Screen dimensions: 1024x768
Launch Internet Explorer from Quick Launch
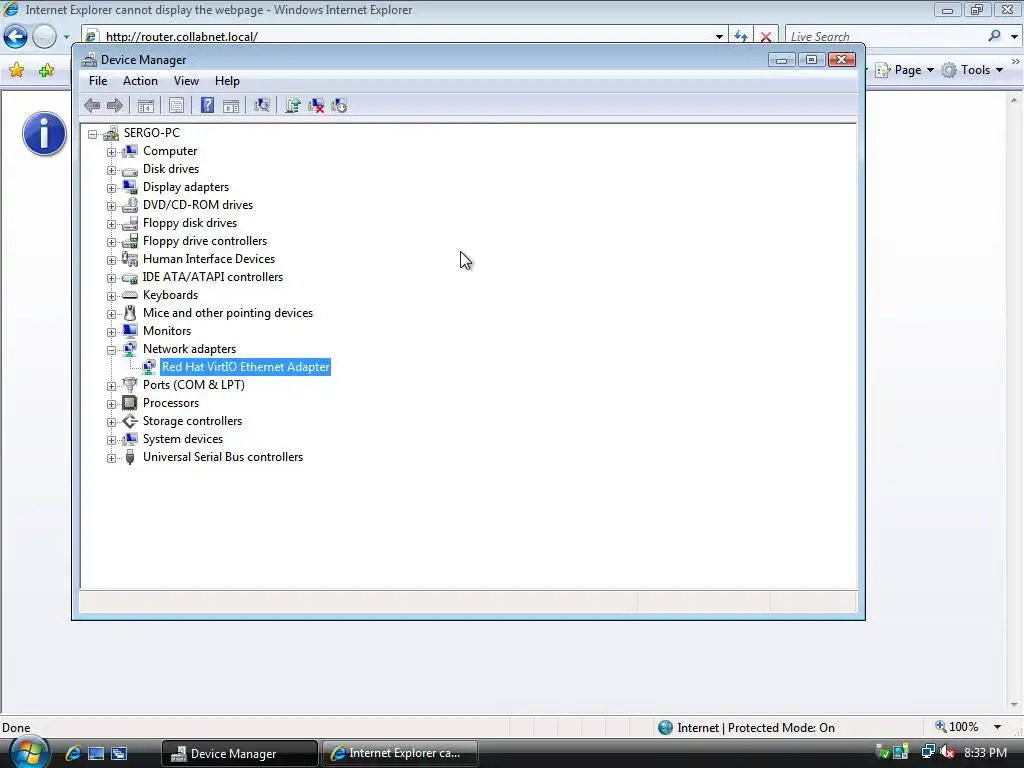72,753
